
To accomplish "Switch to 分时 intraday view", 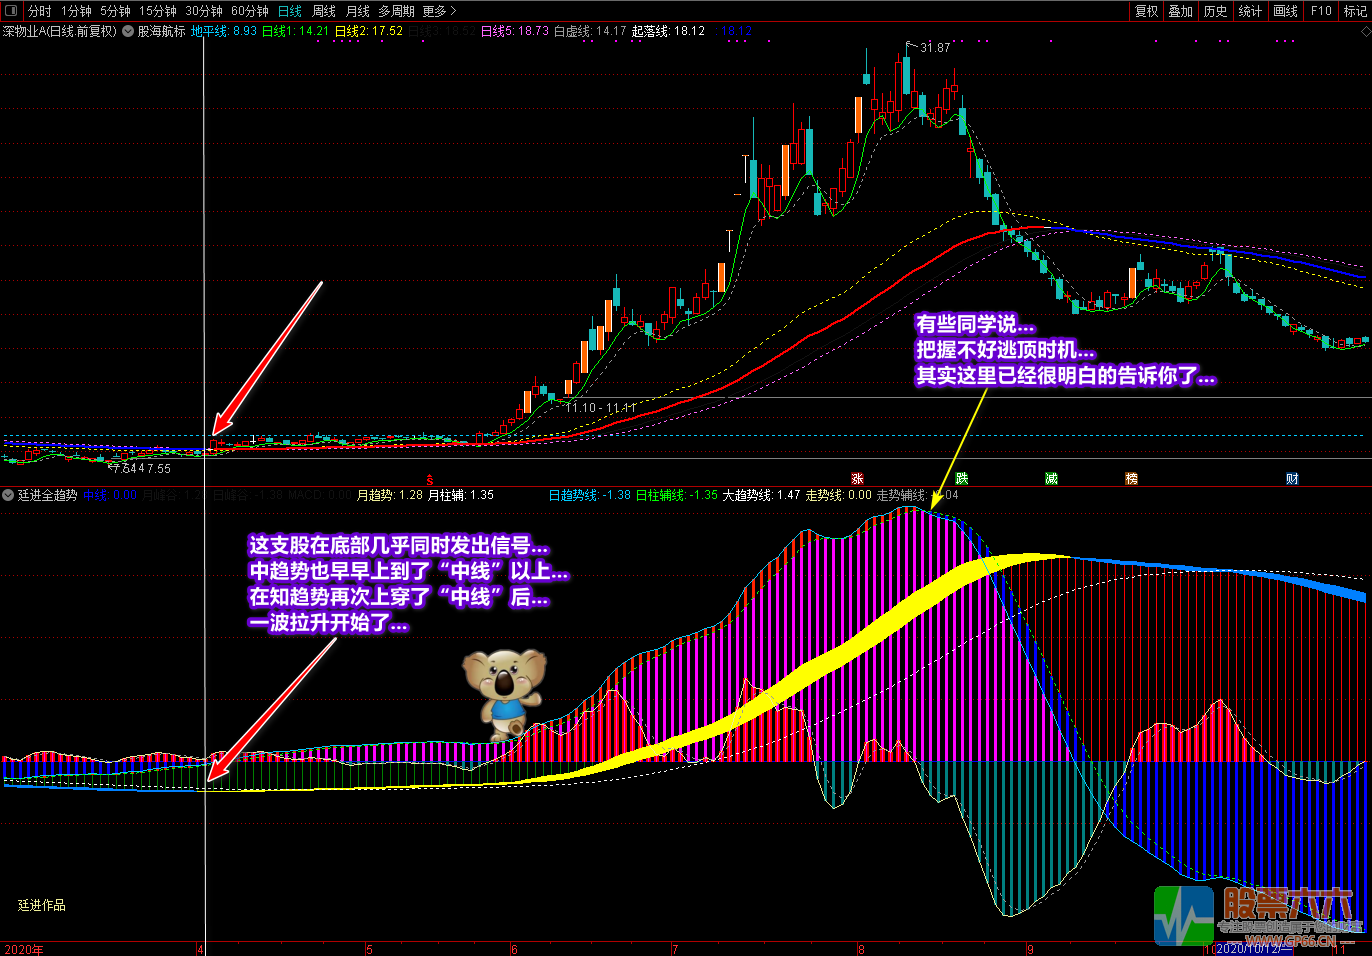I will coord(40,11).
